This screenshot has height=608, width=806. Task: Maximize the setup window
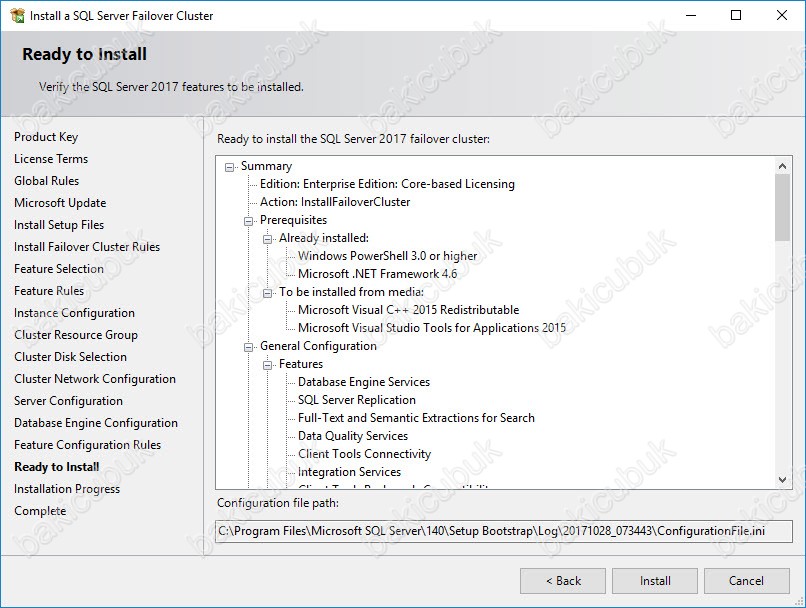click(736, 15)
